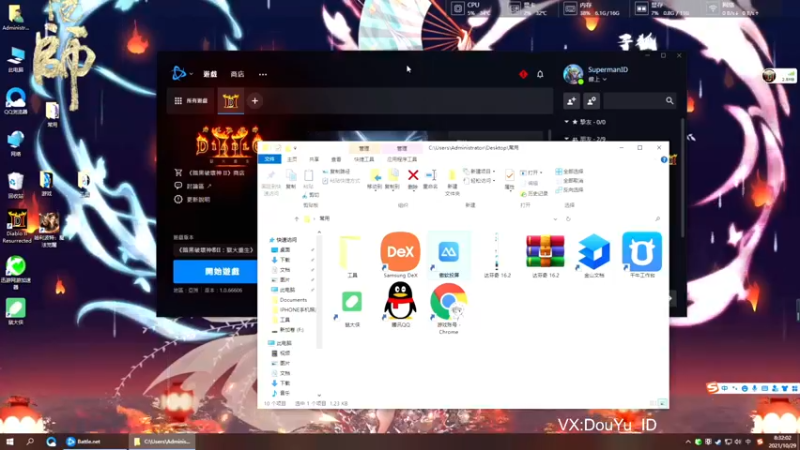Select the WinRAR archive file icon
800x450 pixels.
[x=545, y=255]
